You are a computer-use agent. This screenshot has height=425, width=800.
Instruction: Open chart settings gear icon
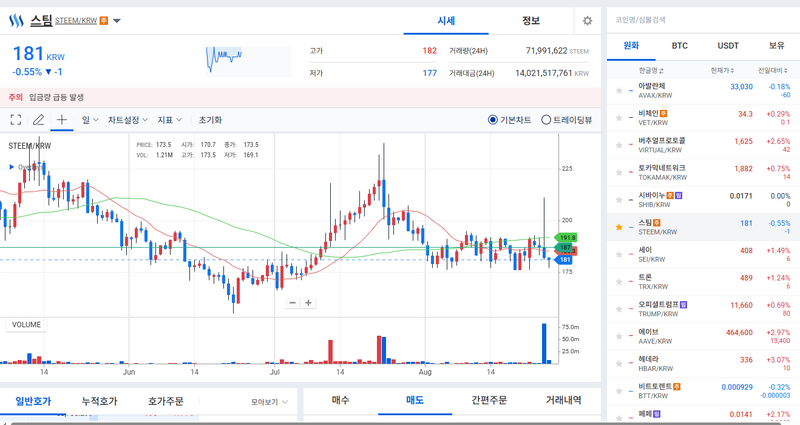pyautogui.click(x=587, y=21)
